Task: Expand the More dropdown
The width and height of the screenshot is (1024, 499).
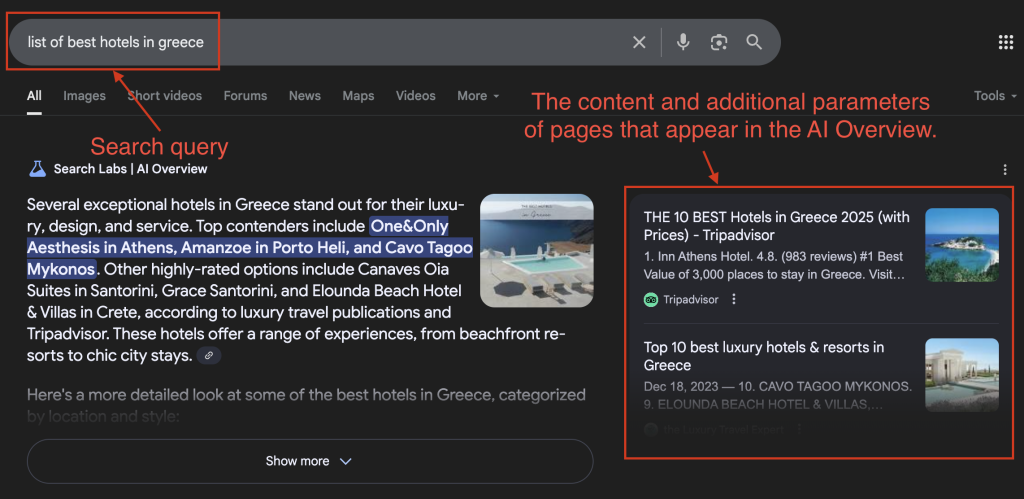Action: pyautogui.click(x=478, y=96)
